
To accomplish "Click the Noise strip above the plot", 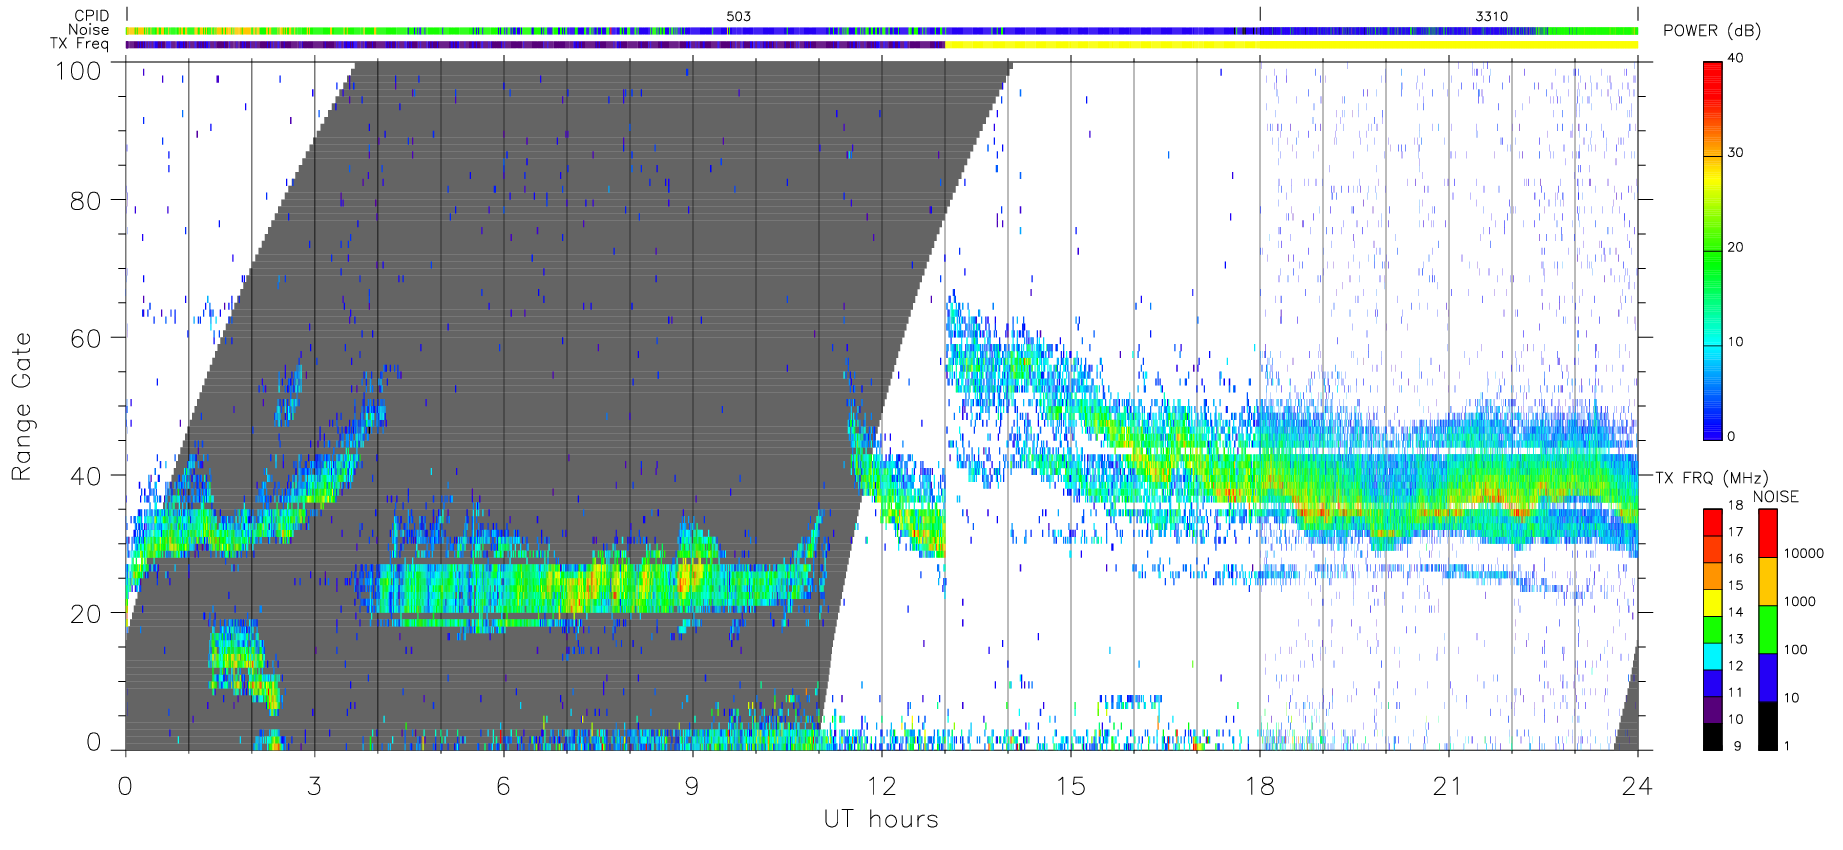I will click(882, 31).
